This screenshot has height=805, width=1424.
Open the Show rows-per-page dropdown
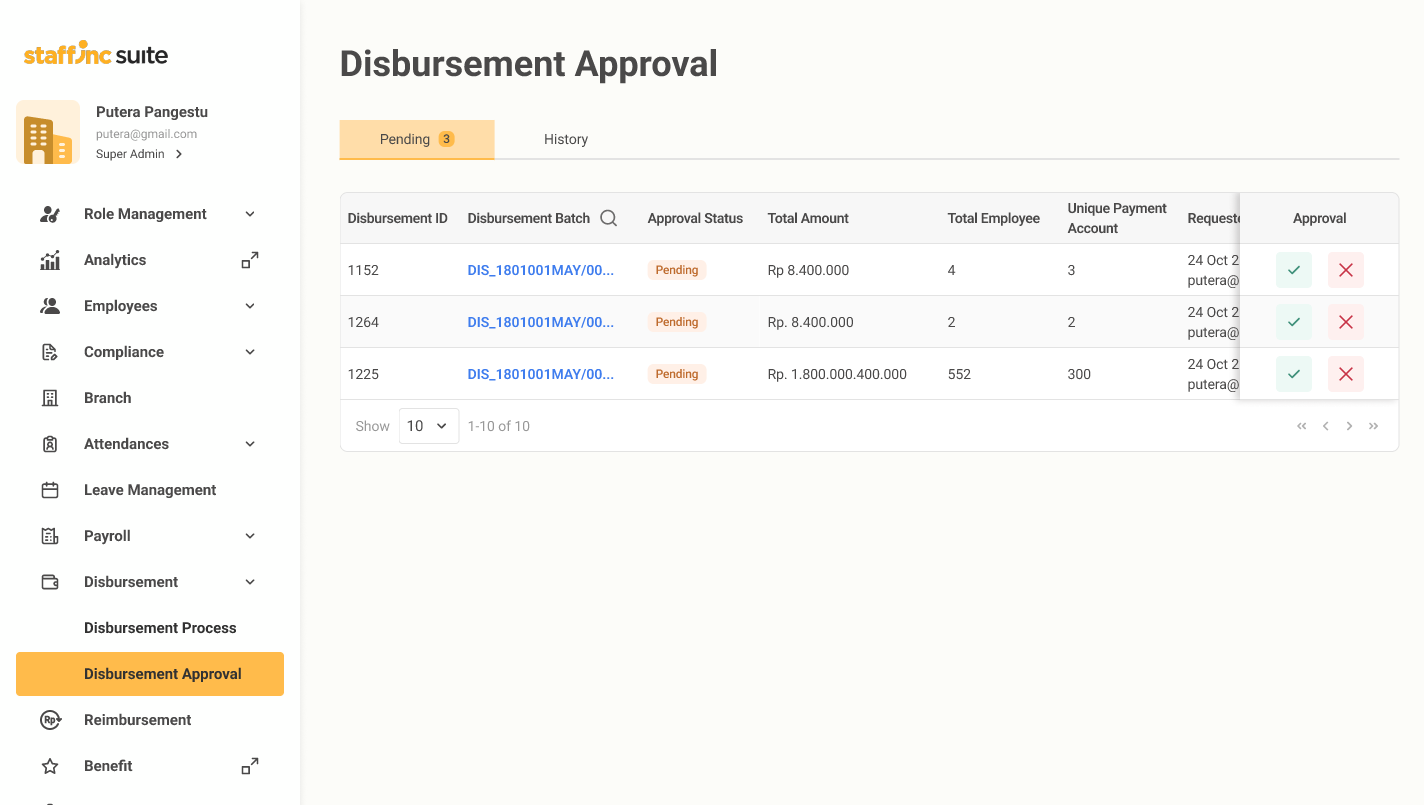[428, 426]
